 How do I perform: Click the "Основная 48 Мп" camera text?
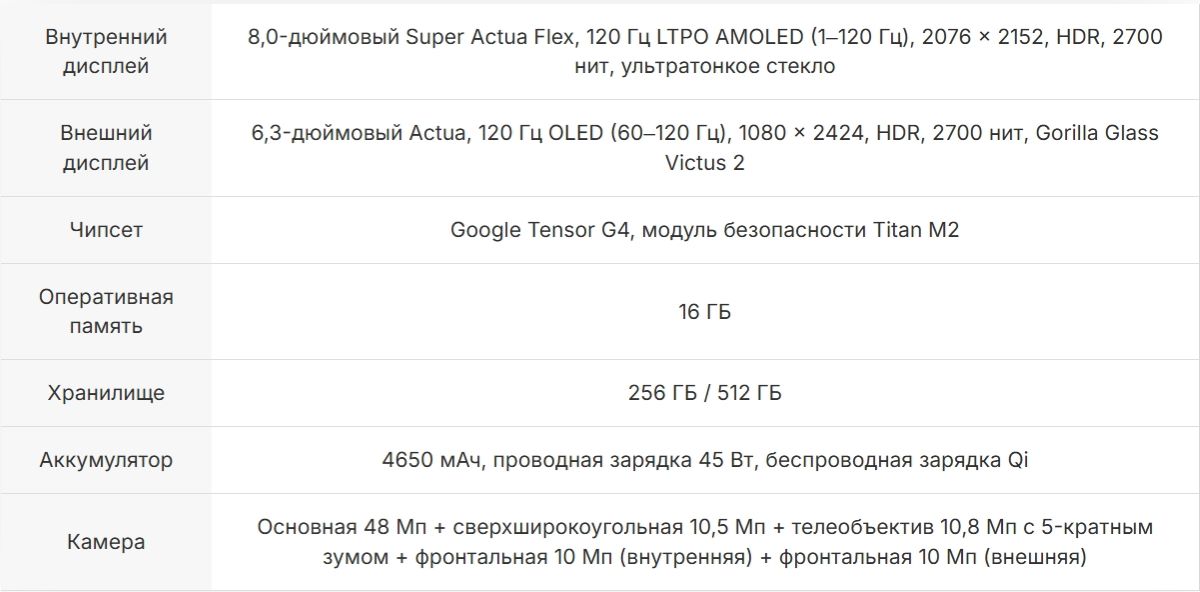tap(336, 527)
